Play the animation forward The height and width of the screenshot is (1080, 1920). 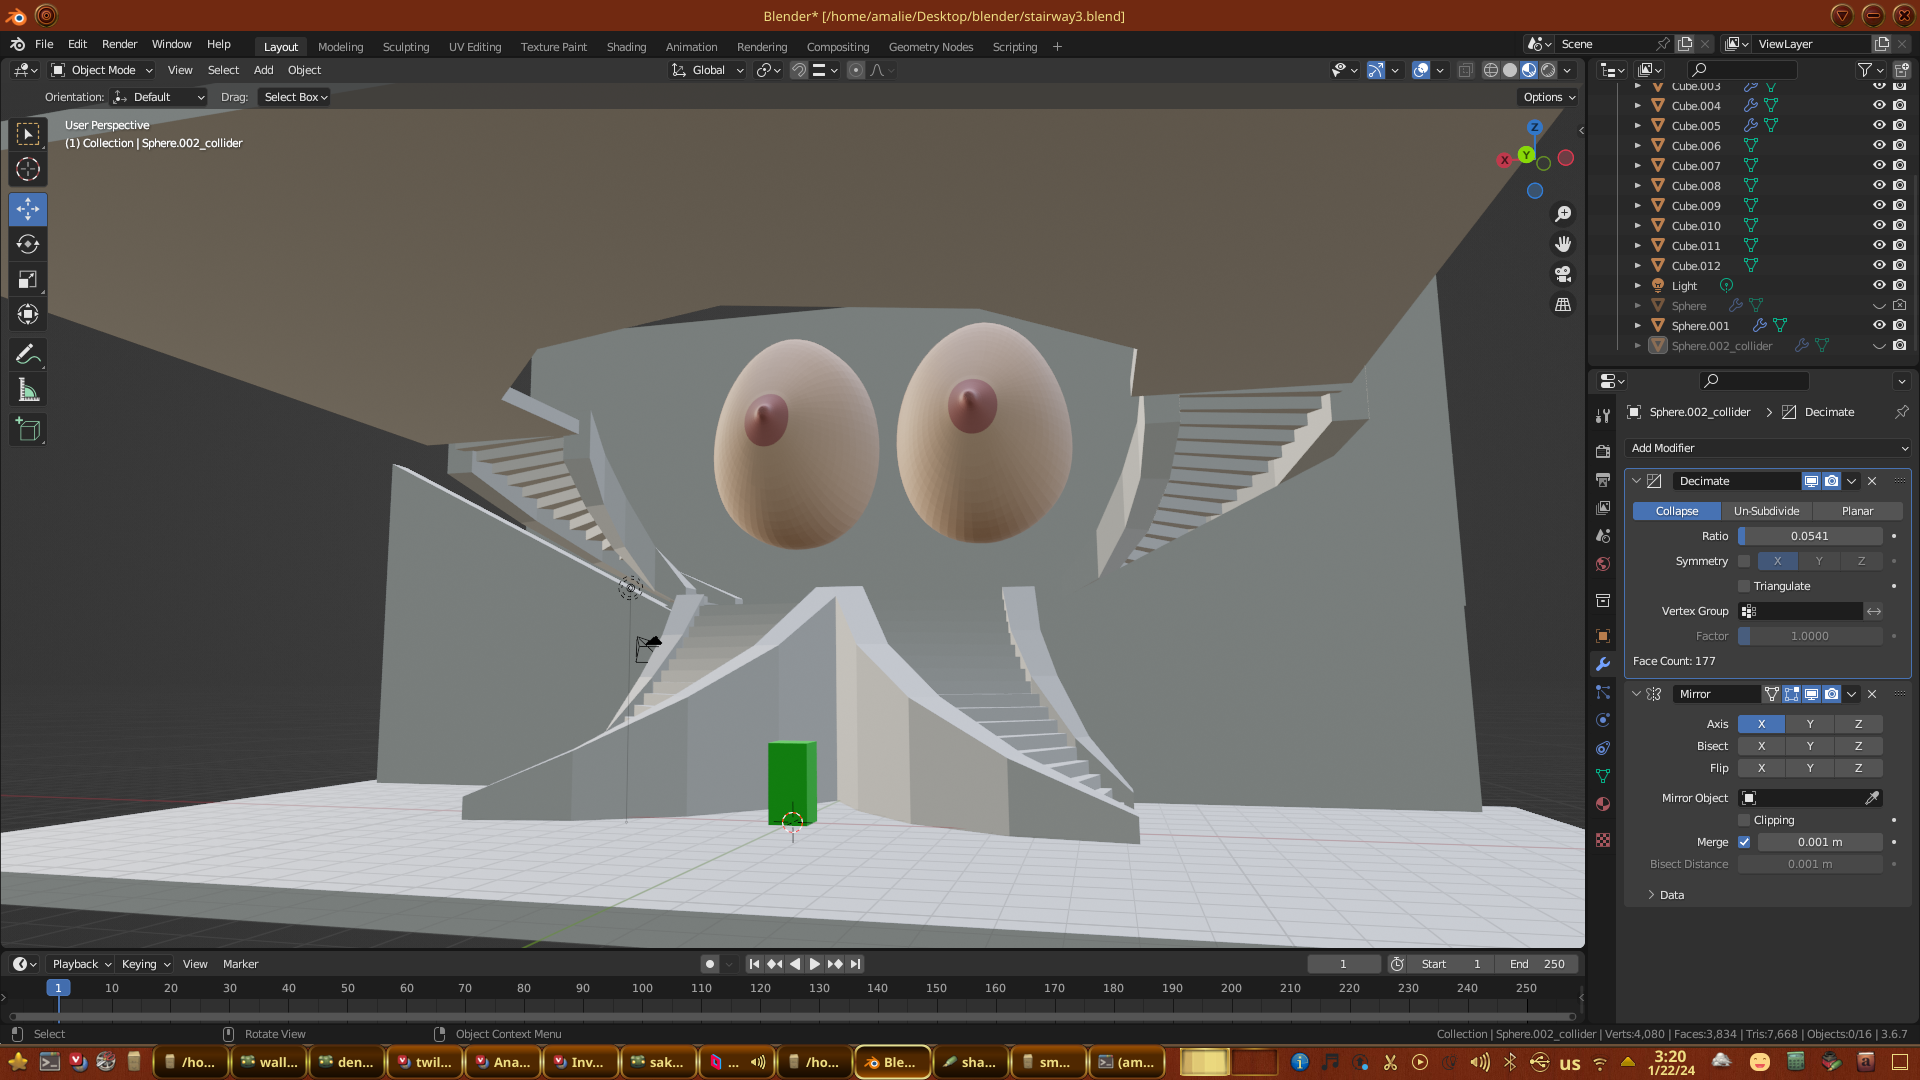tap(814, 964)
